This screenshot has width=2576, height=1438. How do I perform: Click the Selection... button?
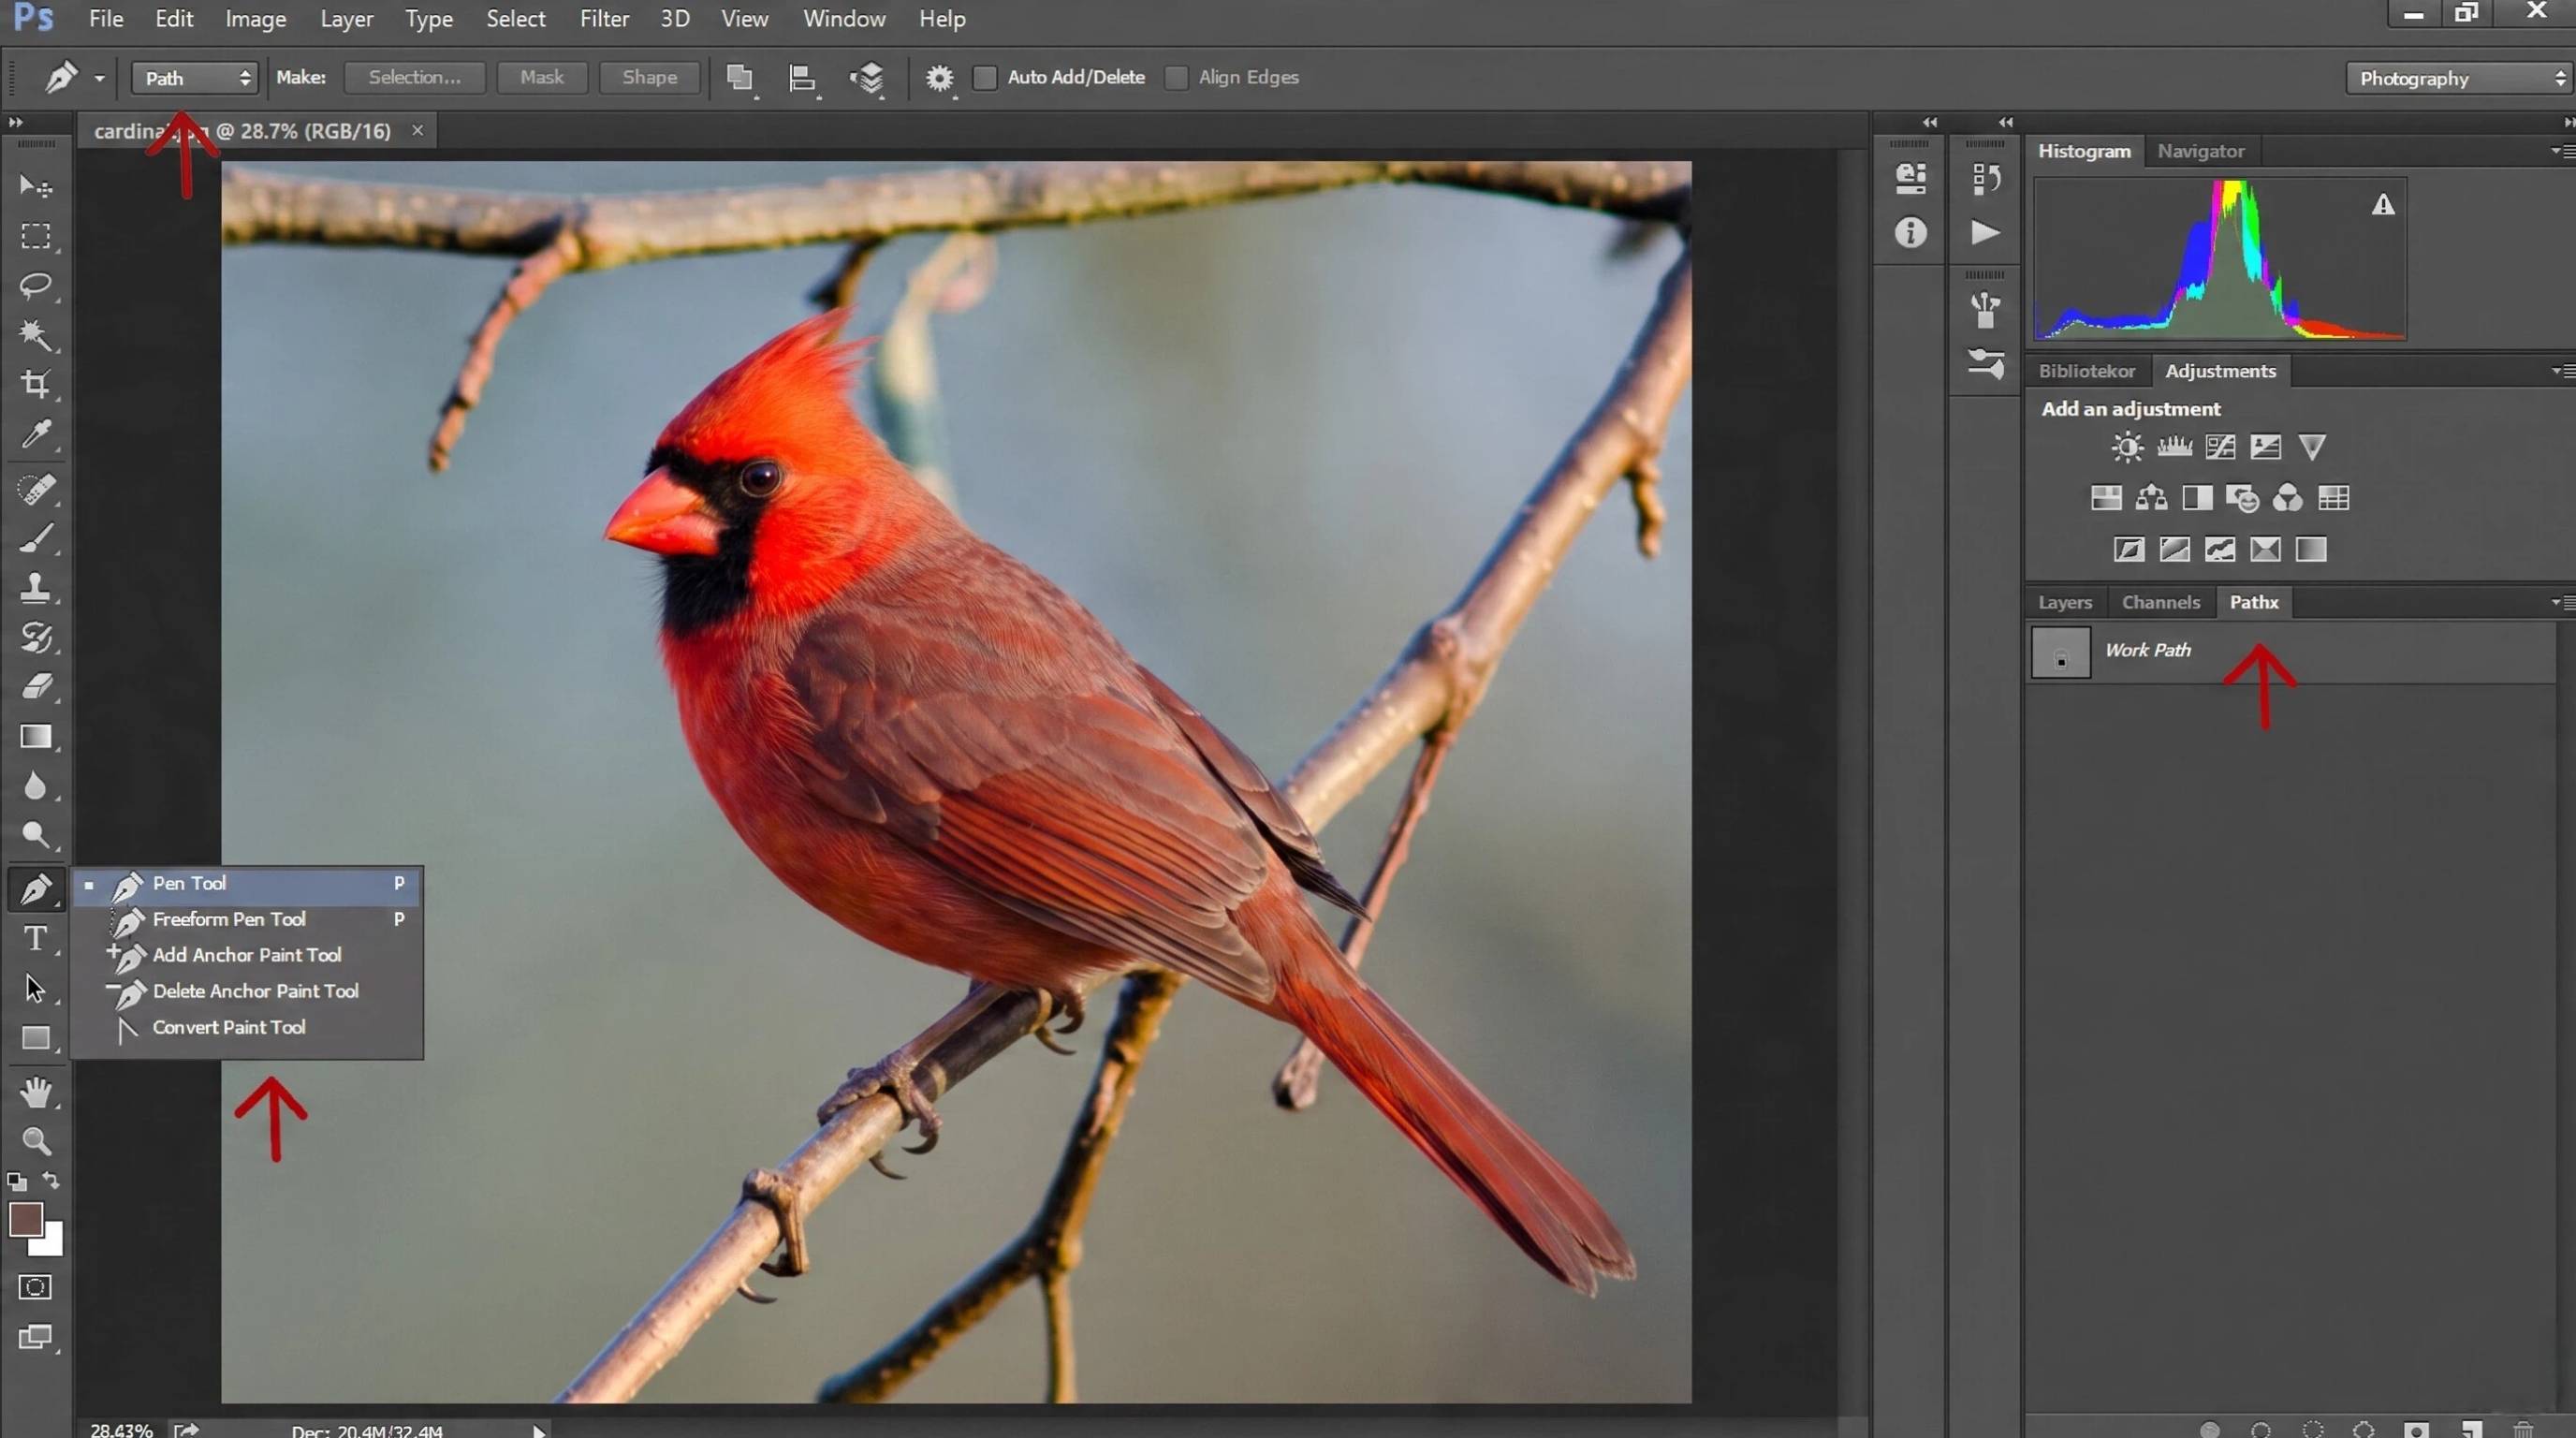point(414,77)
